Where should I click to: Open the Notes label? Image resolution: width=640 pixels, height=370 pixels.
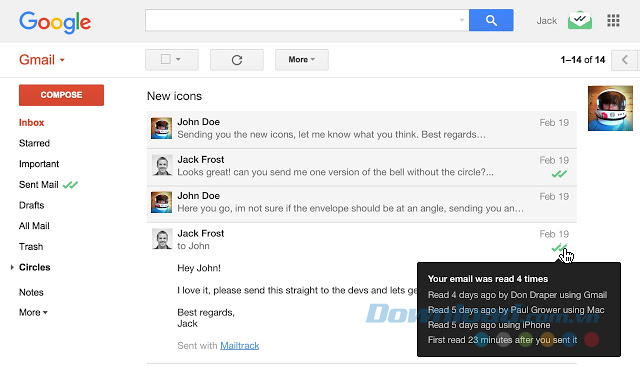(31, 292)
